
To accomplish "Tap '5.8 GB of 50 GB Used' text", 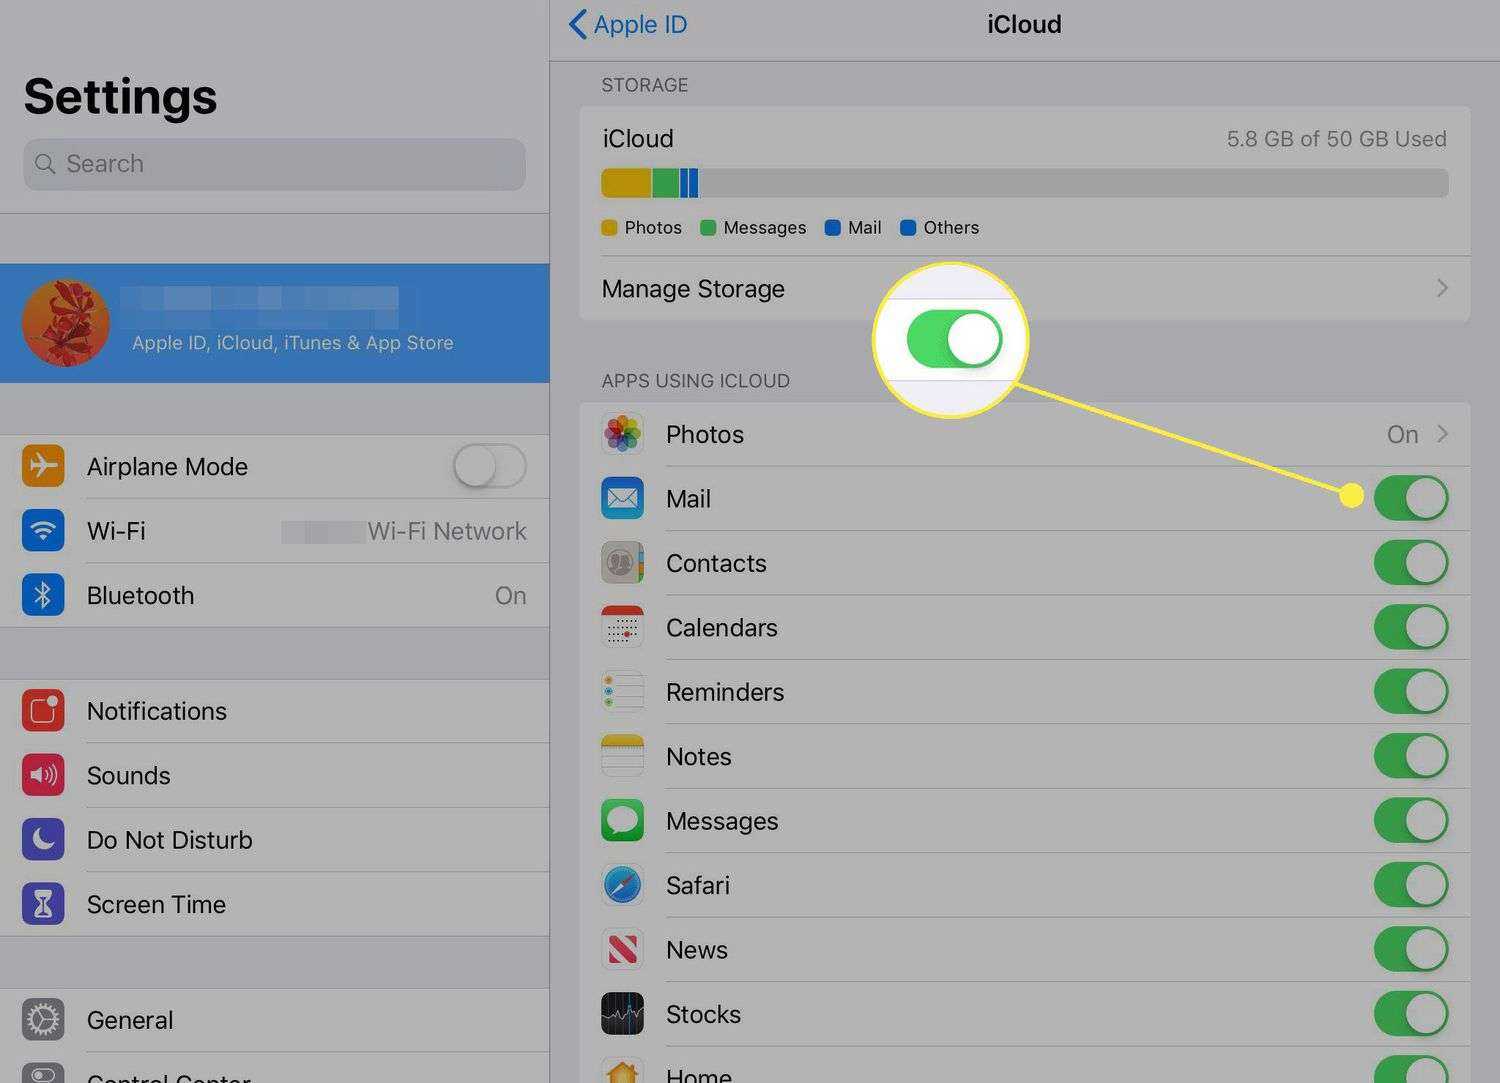I will pyautogui.click(x=1336, y=139).
